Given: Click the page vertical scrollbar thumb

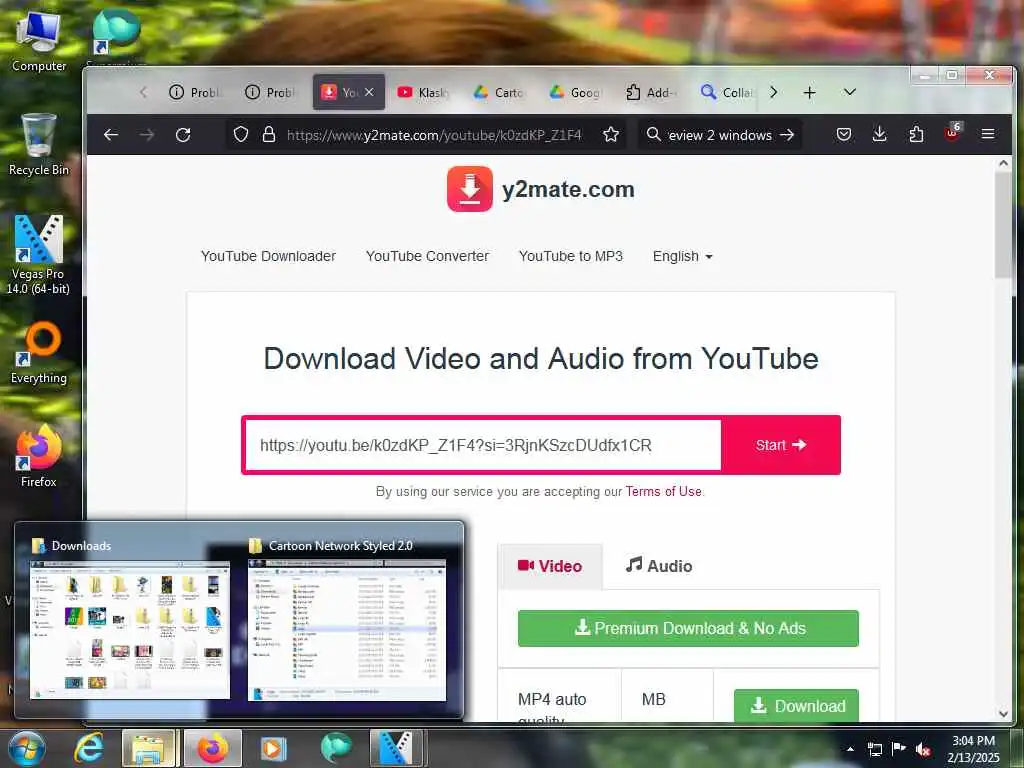Looking at the screenshot, I should point(1003,225).
